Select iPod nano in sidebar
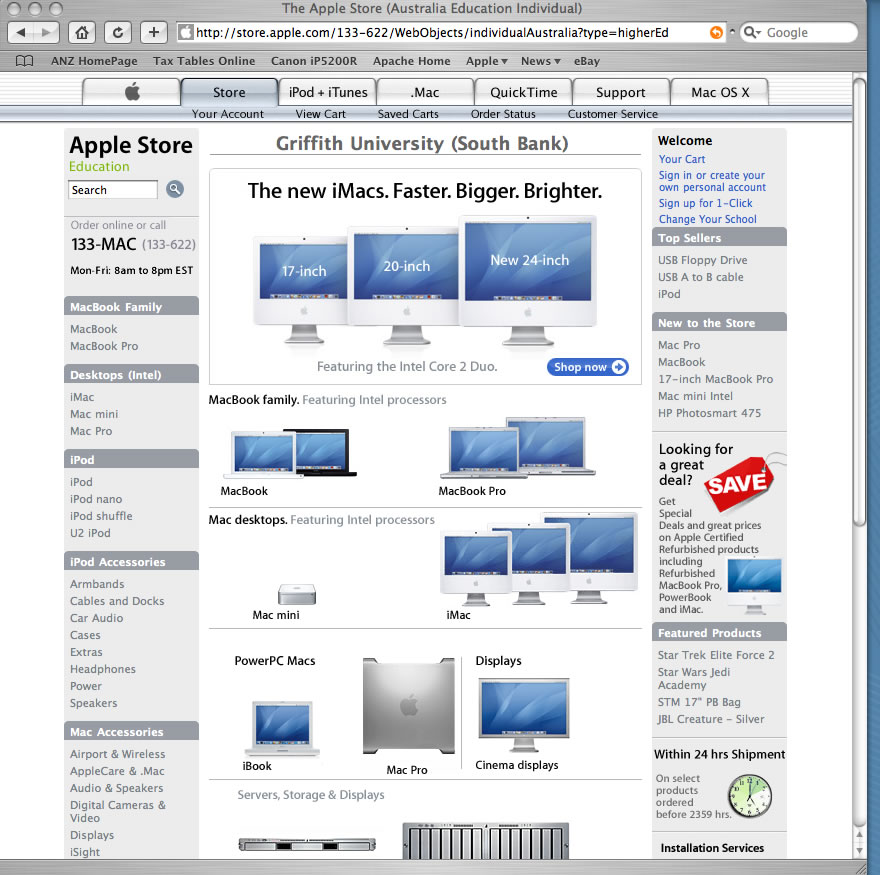The width and height of the screenshot is (880, 875). click(x=96, y=499)
